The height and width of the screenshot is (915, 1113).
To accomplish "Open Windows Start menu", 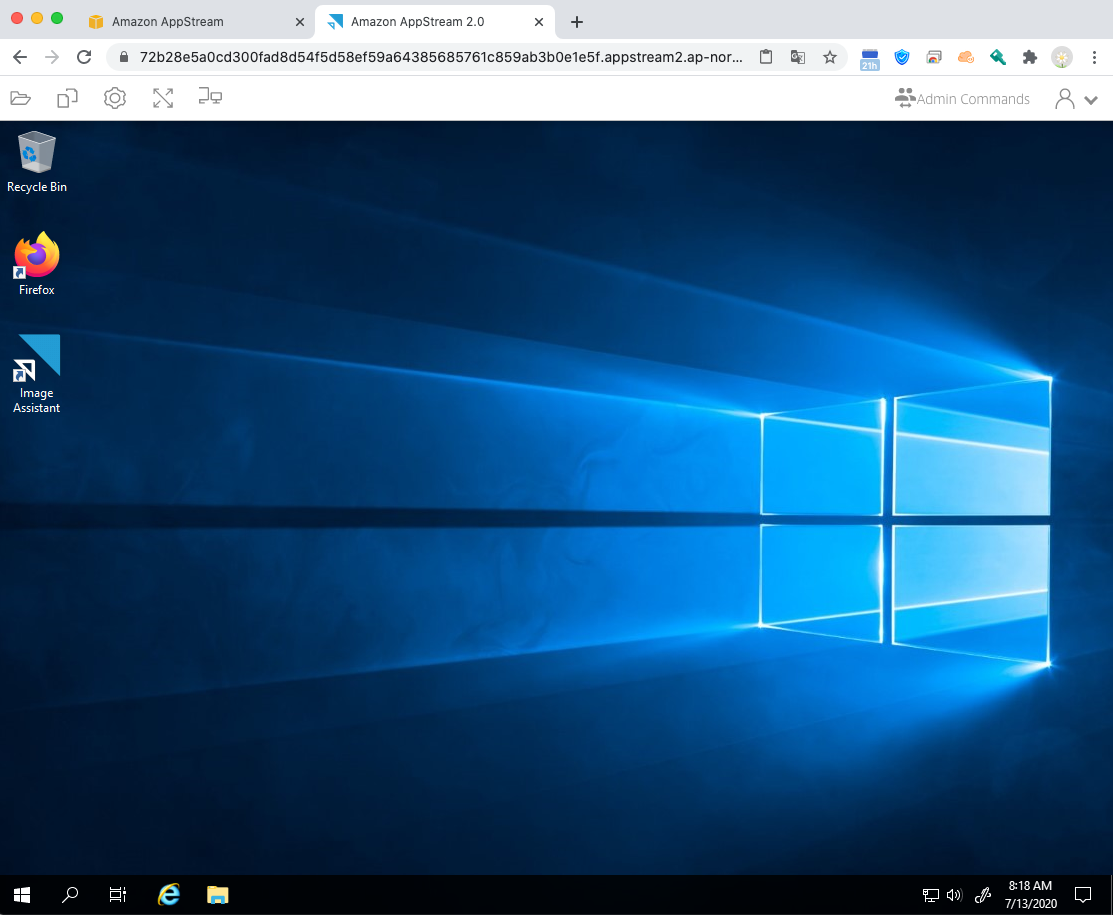I will (22, 895).
